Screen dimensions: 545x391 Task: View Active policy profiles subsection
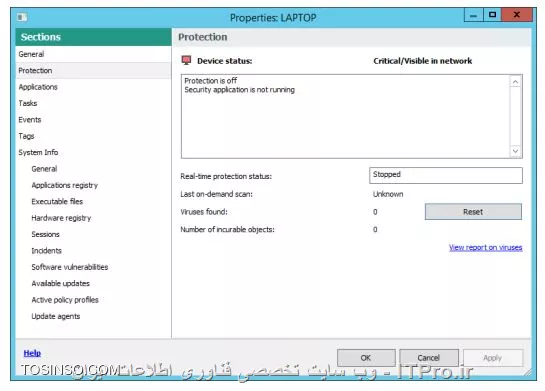pos(65,300)
